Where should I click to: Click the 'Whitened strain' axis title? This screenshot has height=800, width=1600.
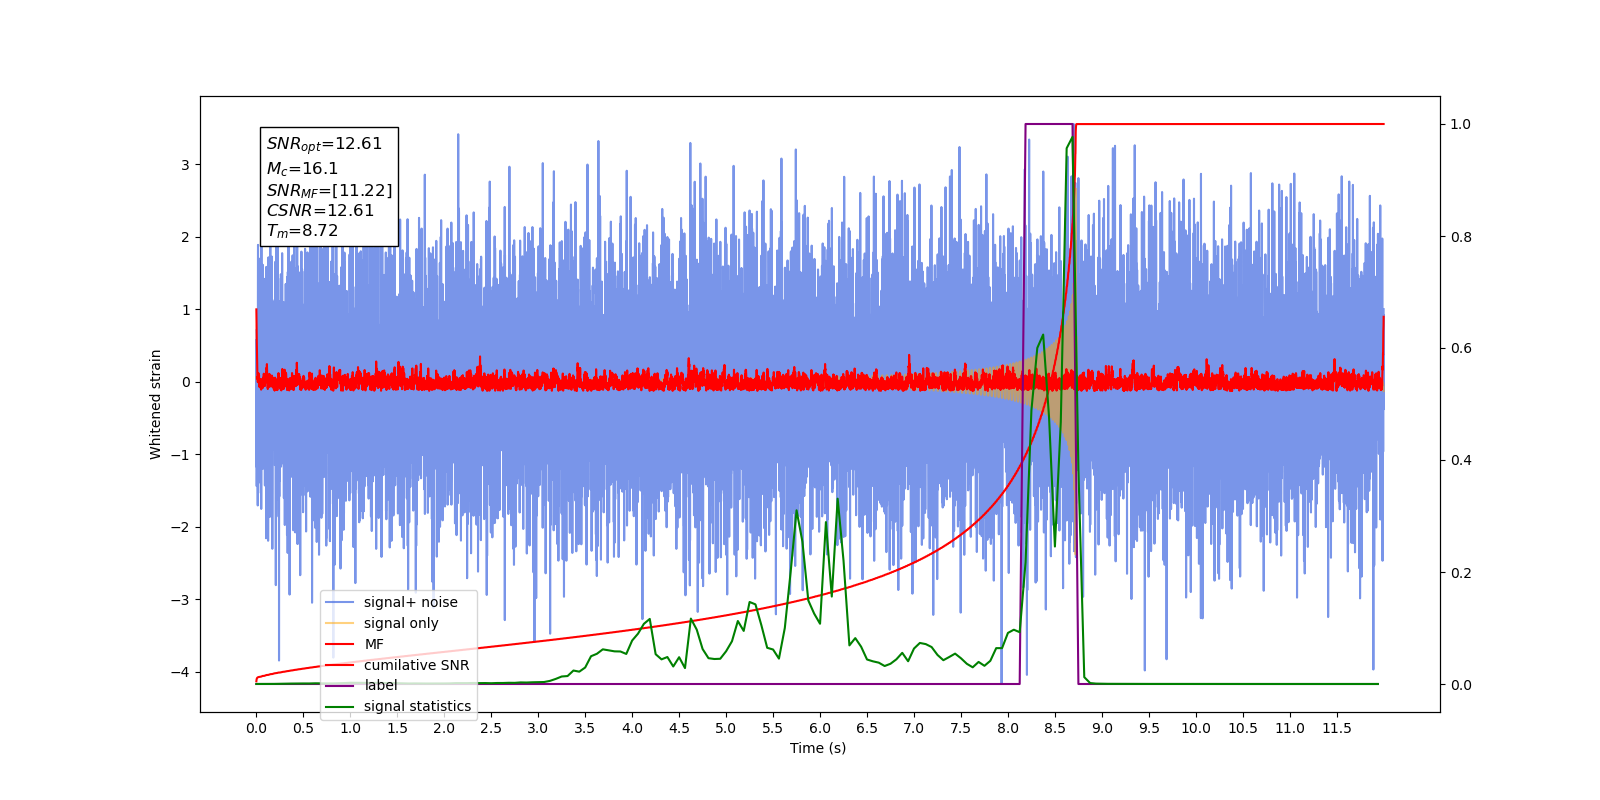(x=156, y=404)
